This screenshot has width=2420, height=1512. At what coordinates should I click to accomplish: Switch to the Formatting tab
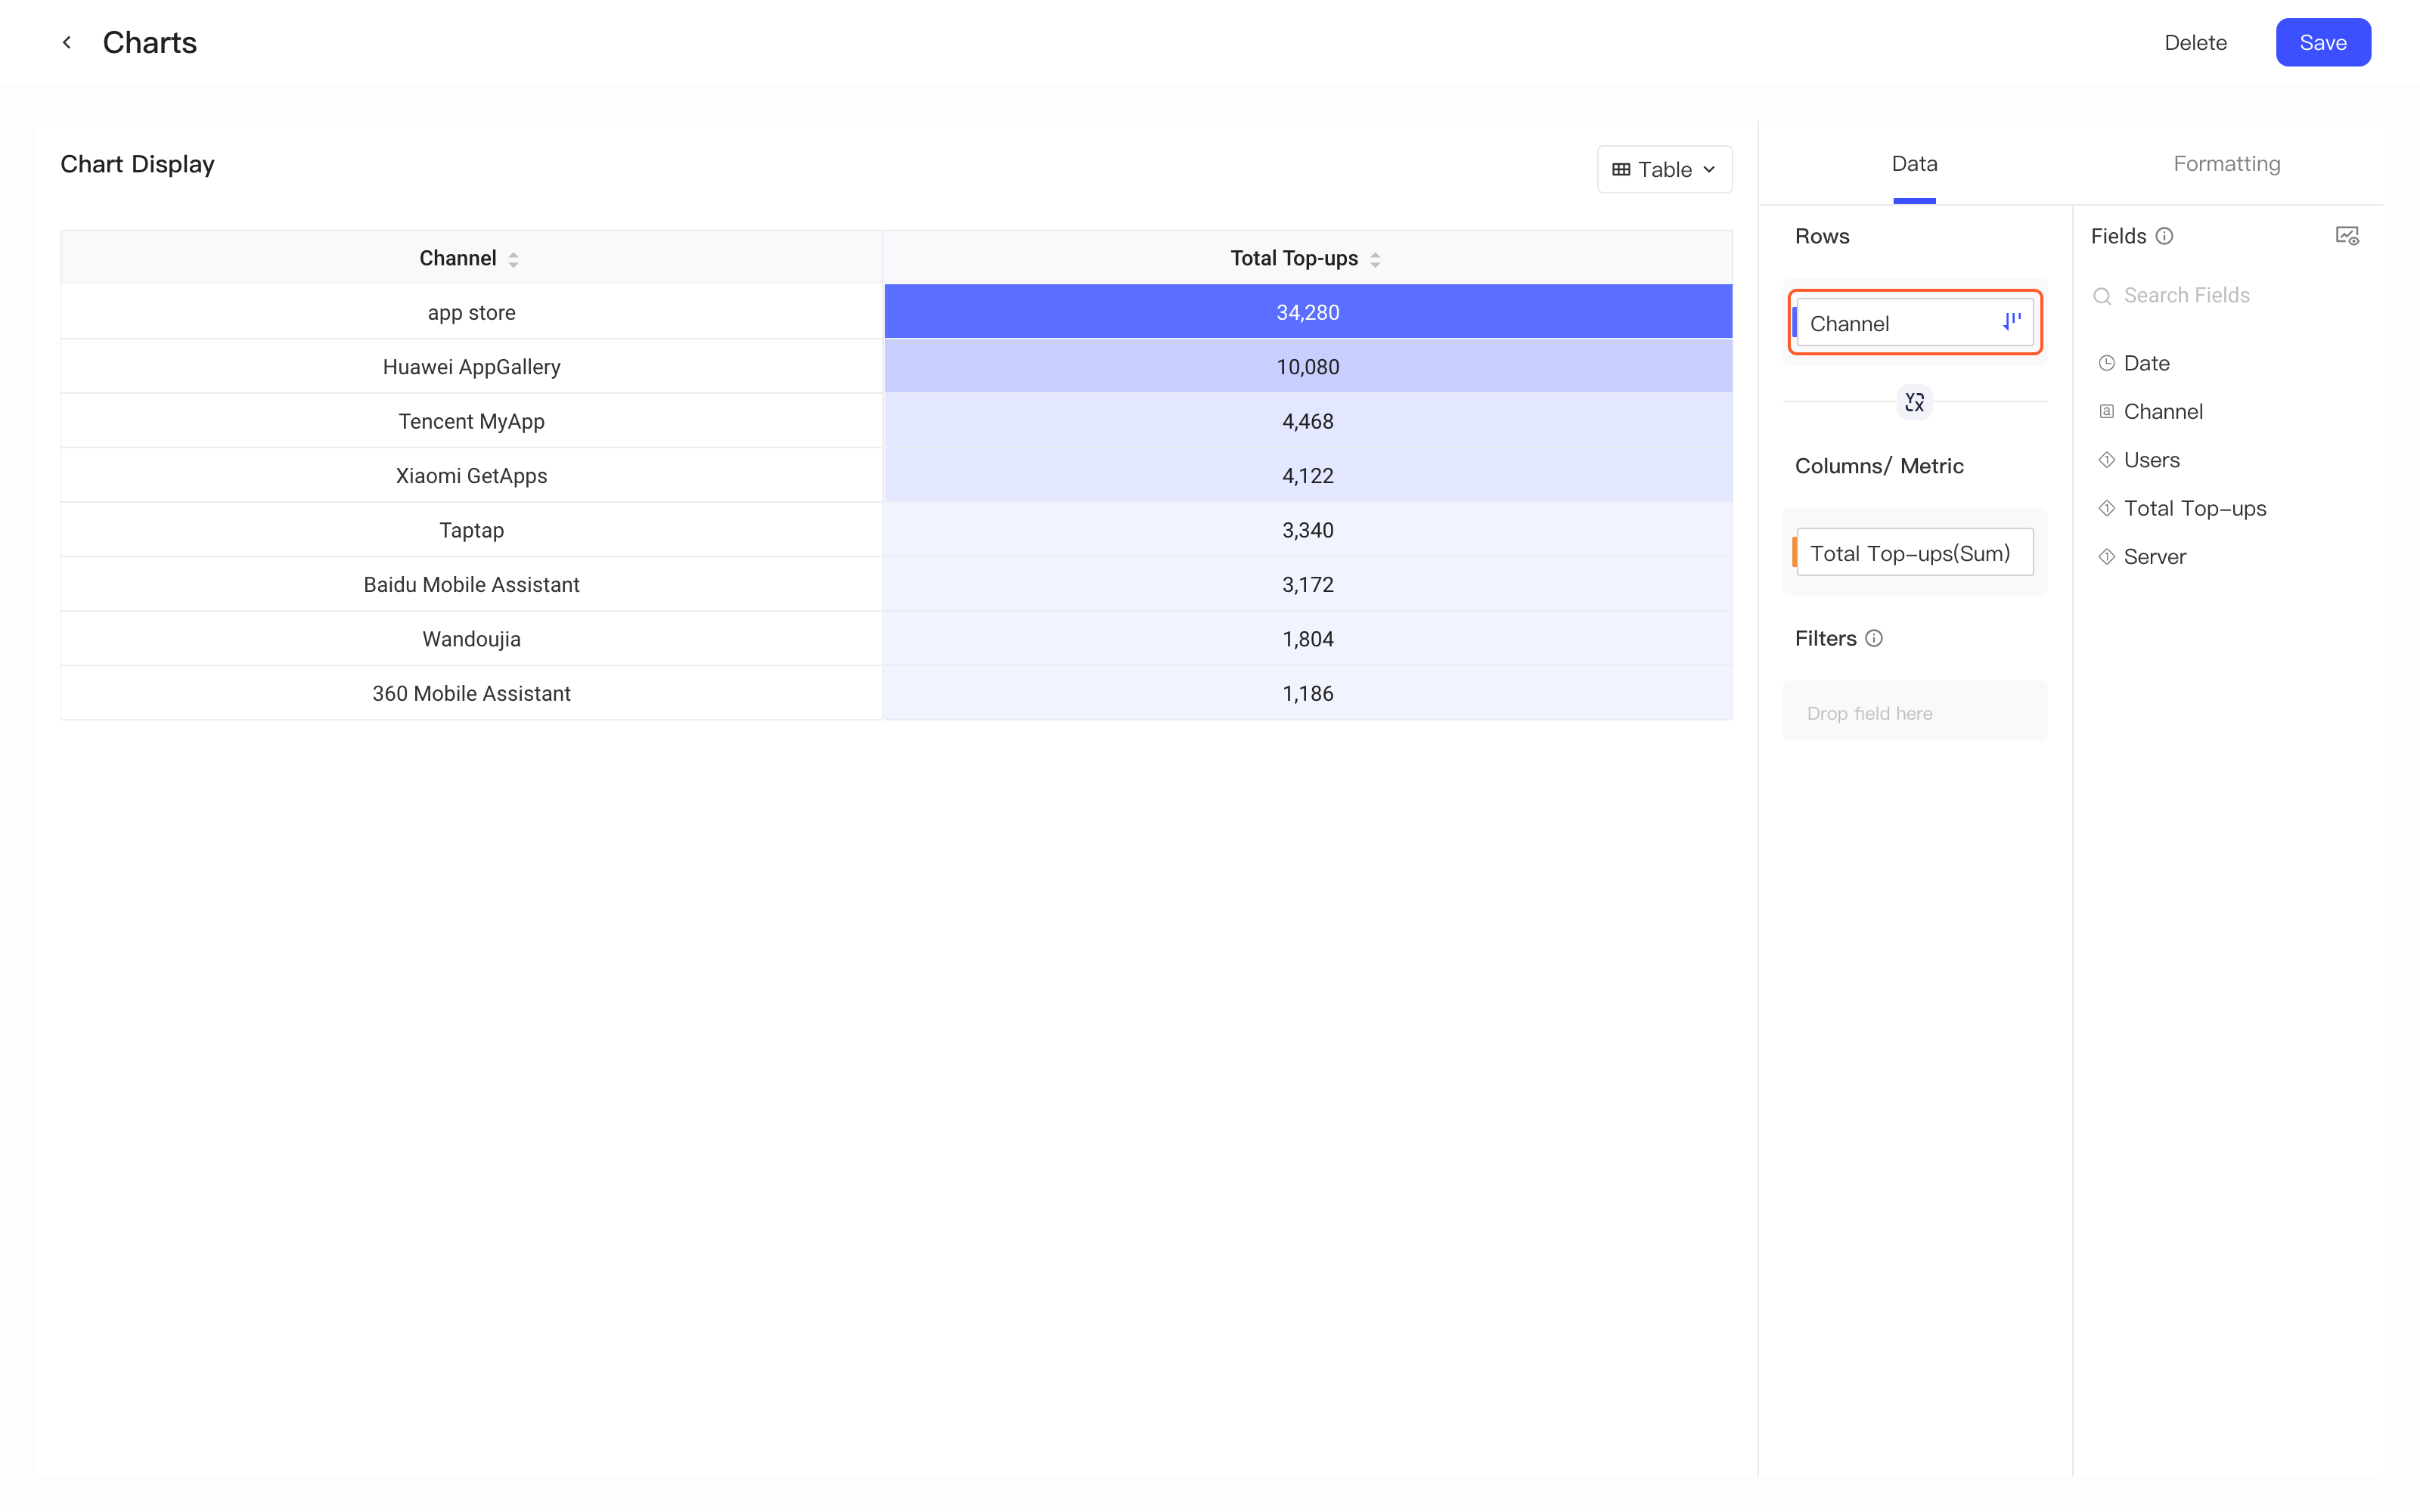pos(2226,163)
